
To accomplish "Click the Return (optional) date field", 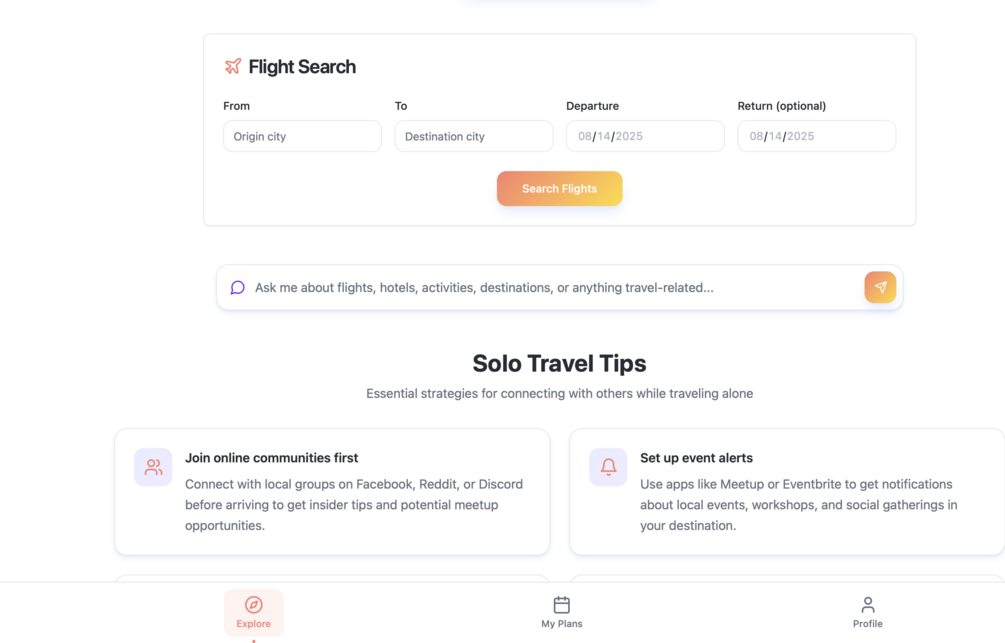I will tap(816, 136).
